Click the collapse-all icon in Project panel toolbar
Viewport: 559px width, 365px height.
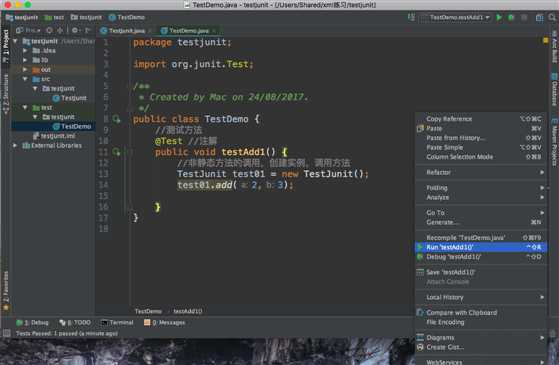pos(60,30)
